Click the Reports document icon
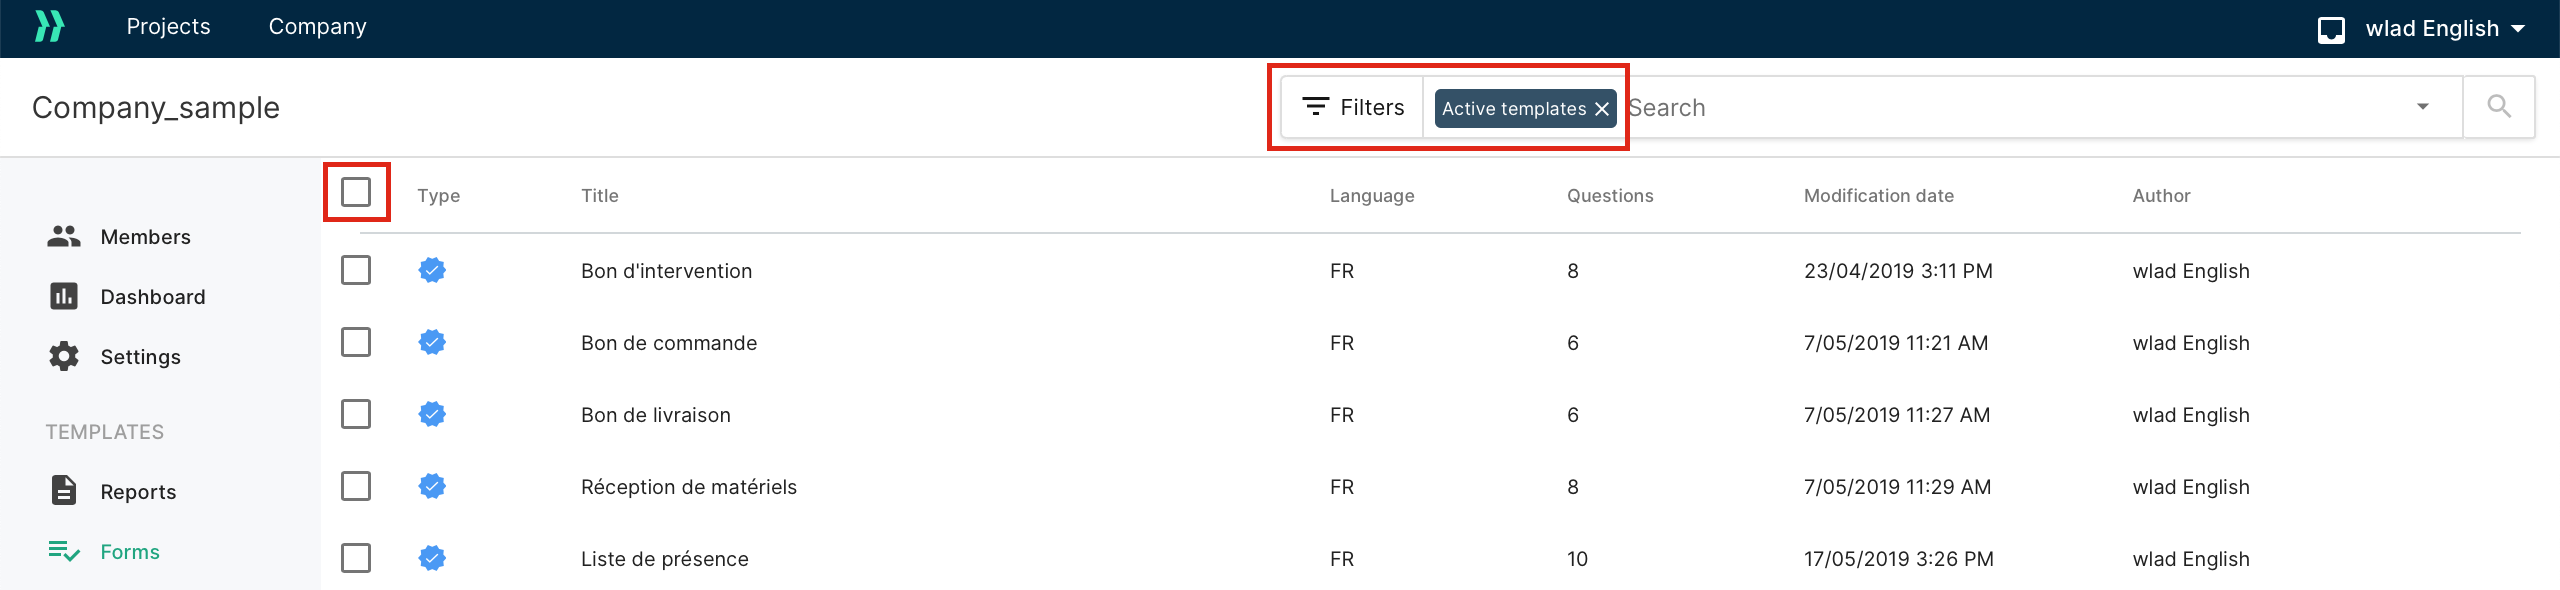The width and height of the screenshot is (2560, 590). click(x=64, y=491)
